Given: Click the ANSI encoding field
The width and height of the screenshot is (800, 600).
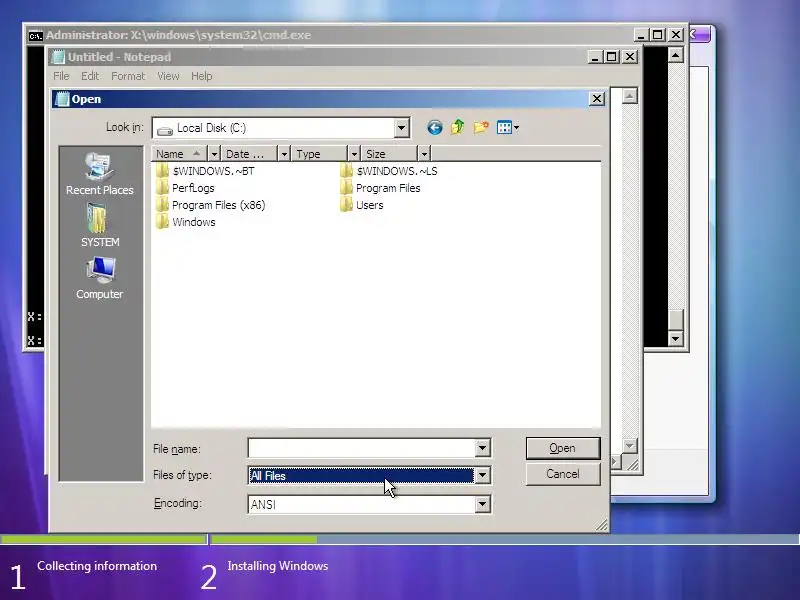Looking at the screenshot, I should pos(361,504).
